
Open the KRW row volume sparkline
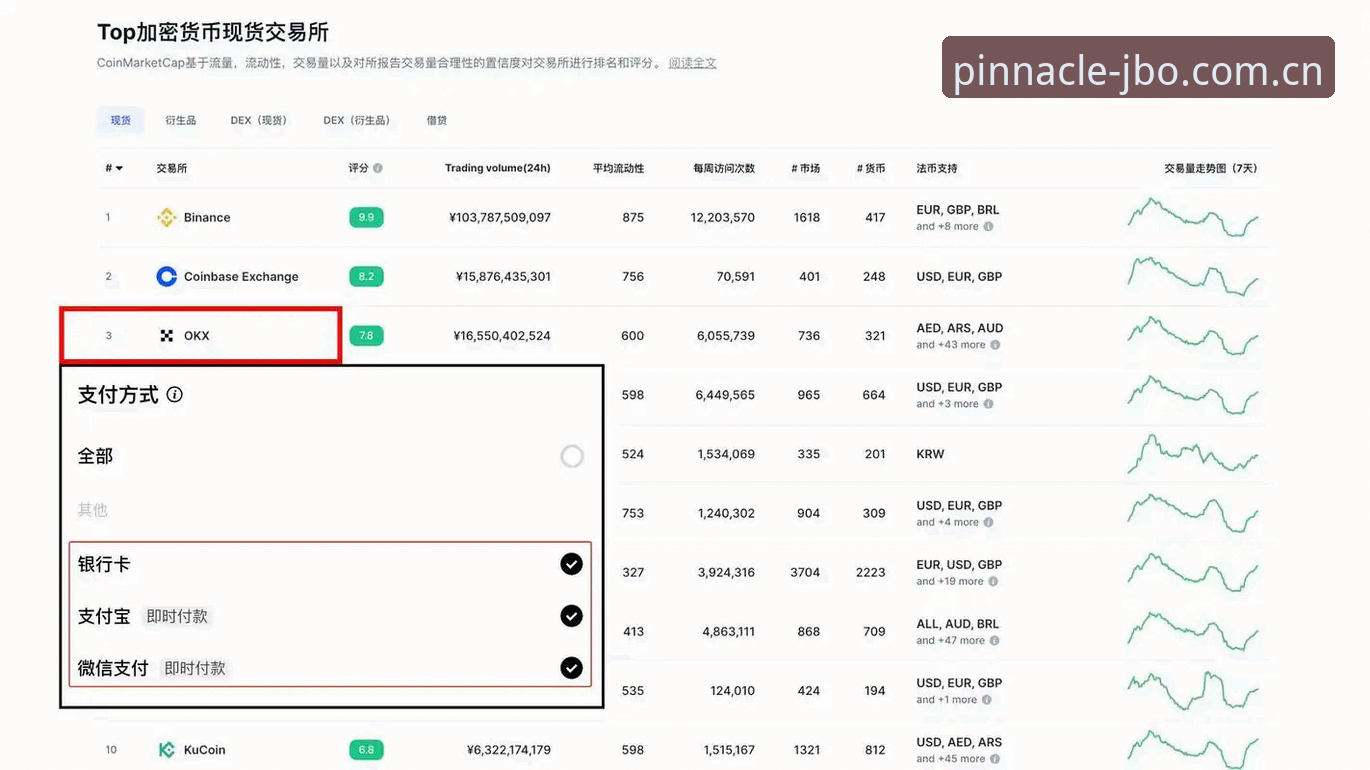pyautogui.click(x=1193, y=454)
